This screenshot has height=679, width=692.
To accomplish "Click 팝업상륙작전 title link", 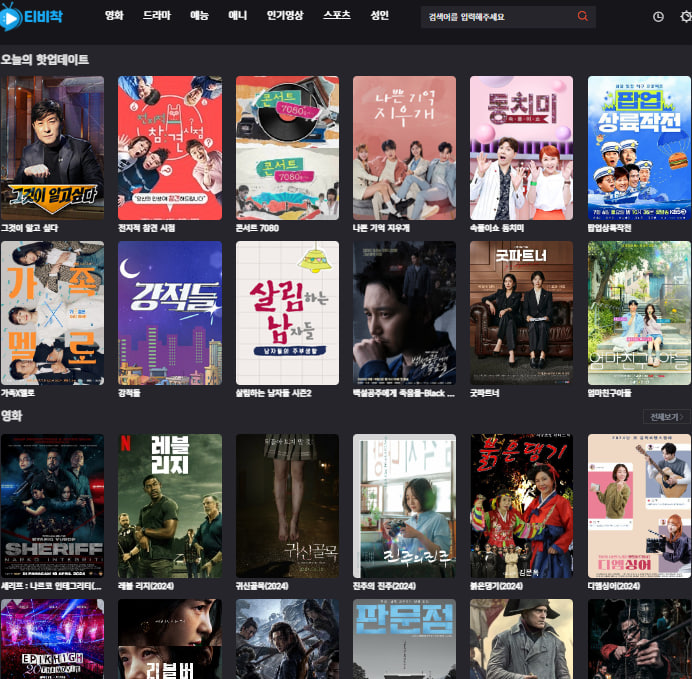I will point(609,228).
